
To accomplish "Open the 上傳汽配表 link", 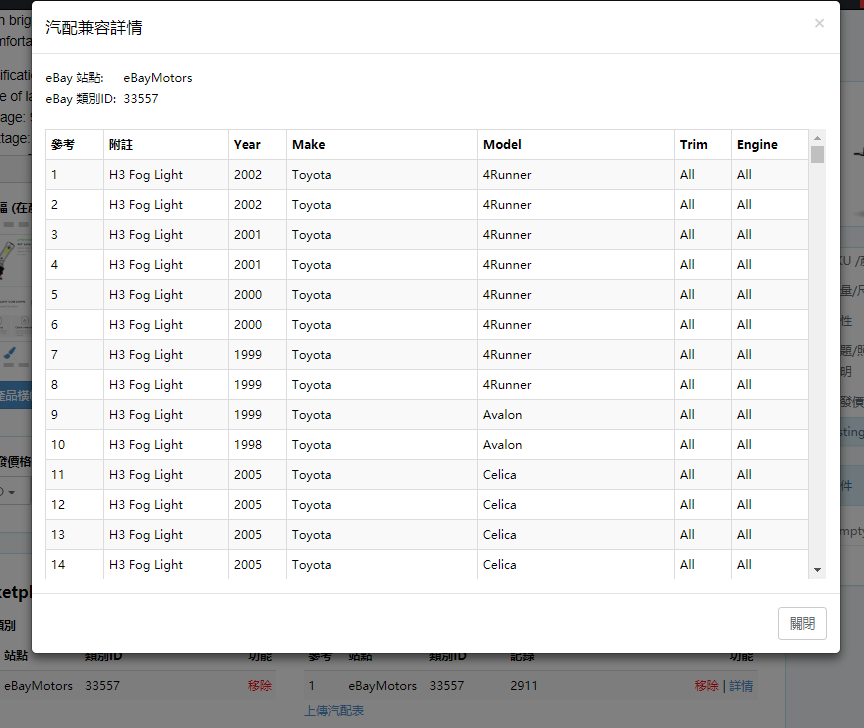I will click(x=334, y=710).
